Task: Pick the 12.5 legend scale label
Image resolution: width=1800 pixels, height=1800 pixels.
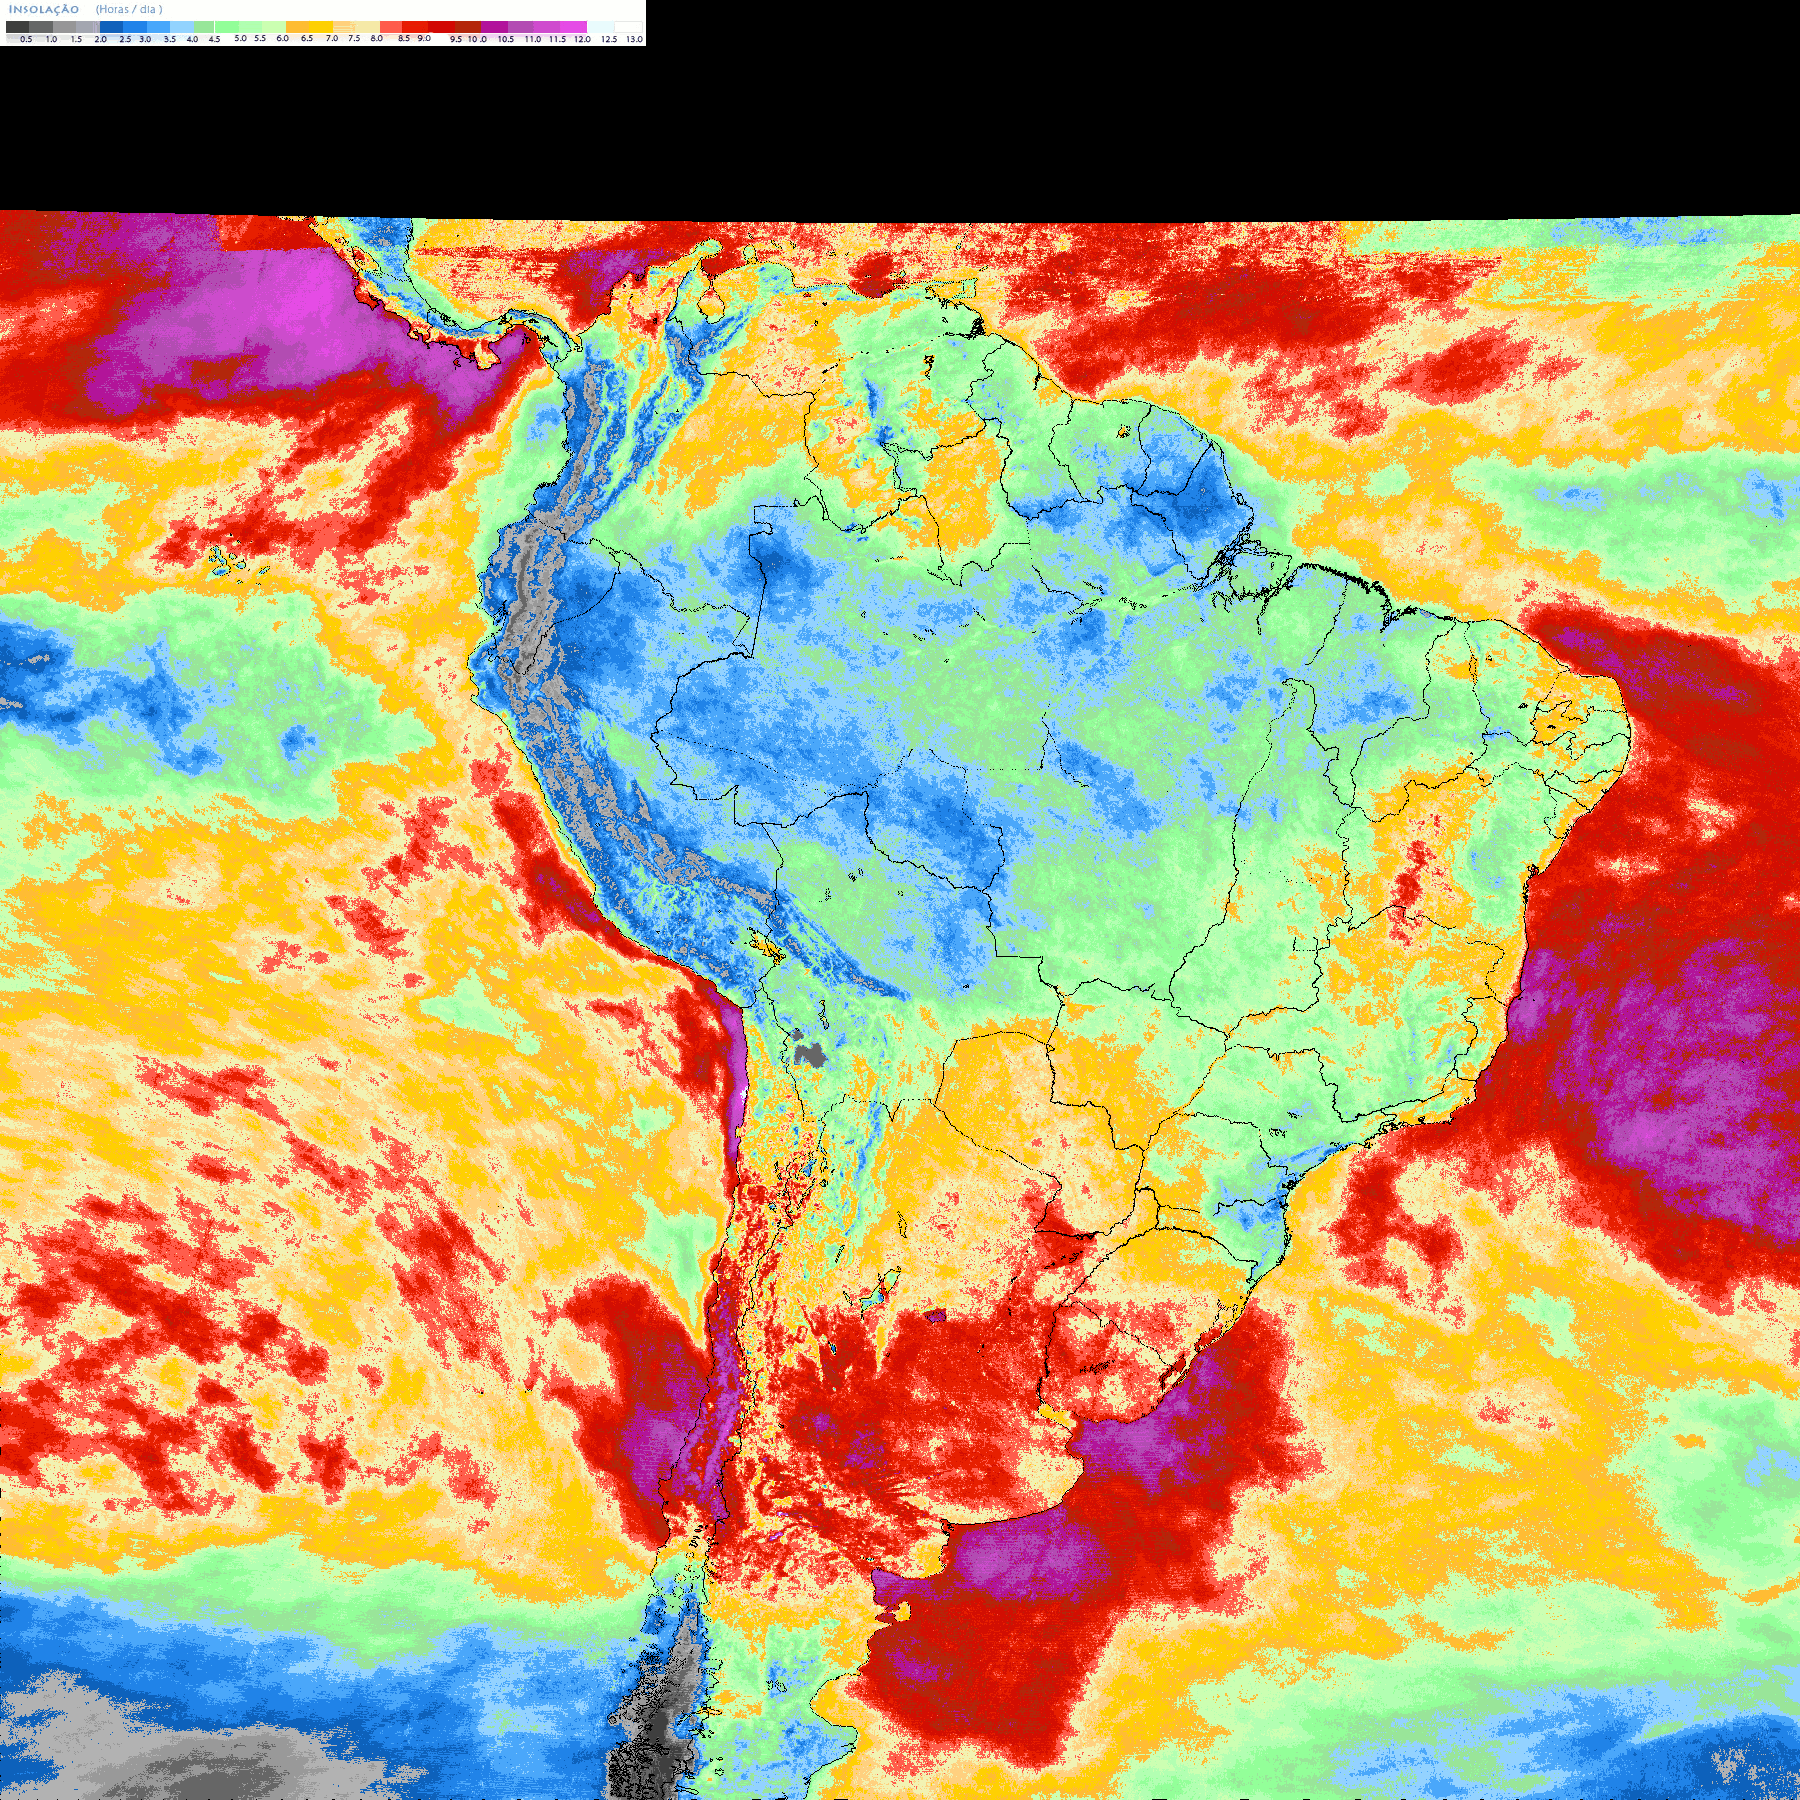Action: (609, 39)
